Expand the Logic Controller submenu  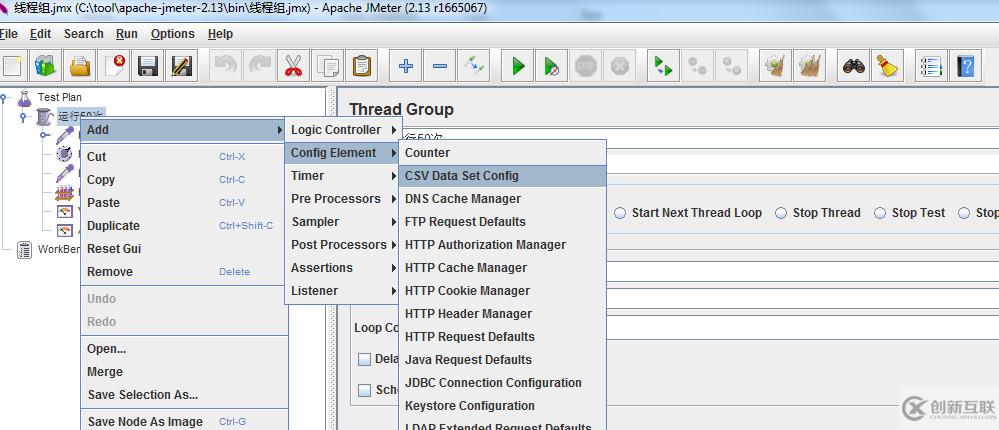pos(343,130)
